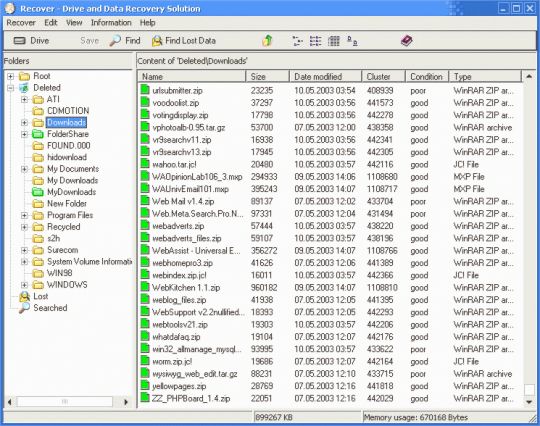Click folder tree horizontal scrollbar left arrow
Viewport: 540px width, 426px height.
pos(10,402)
